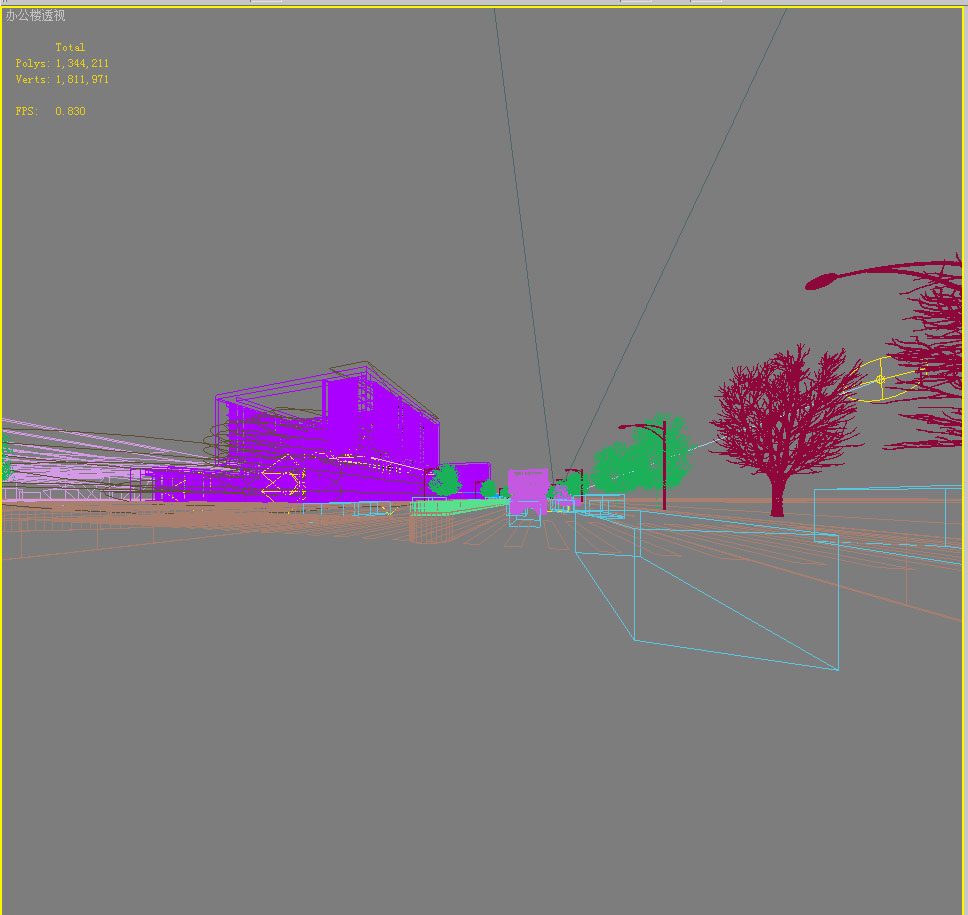Click the Polys count 1,344,211
The height and width of the screenshot is (915, 968).
click(82, 63)
